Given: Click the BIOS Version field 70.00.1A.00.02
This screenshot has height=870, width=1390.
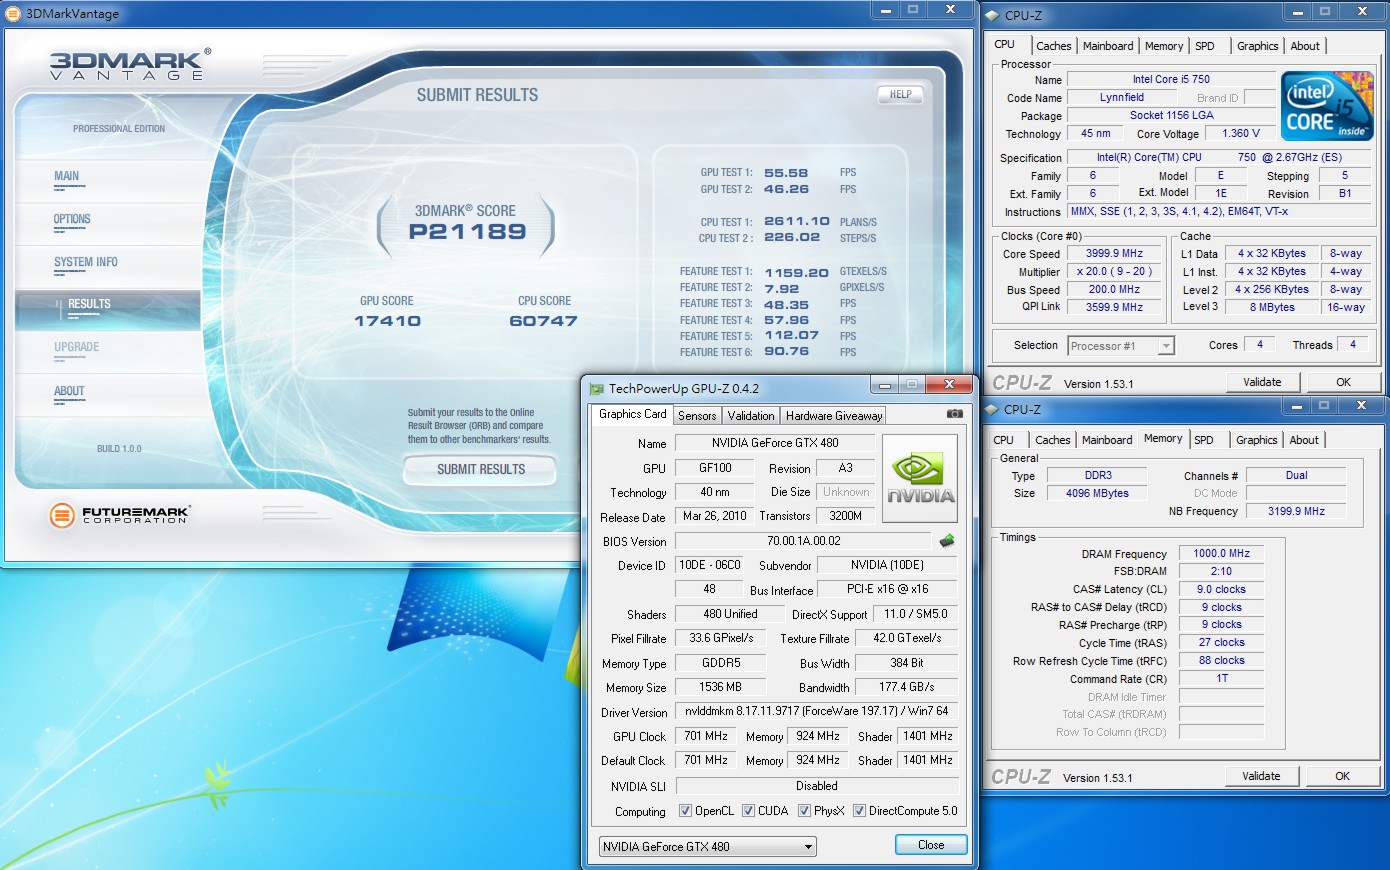Looking at the screenshot, I should tap(804, 541).
